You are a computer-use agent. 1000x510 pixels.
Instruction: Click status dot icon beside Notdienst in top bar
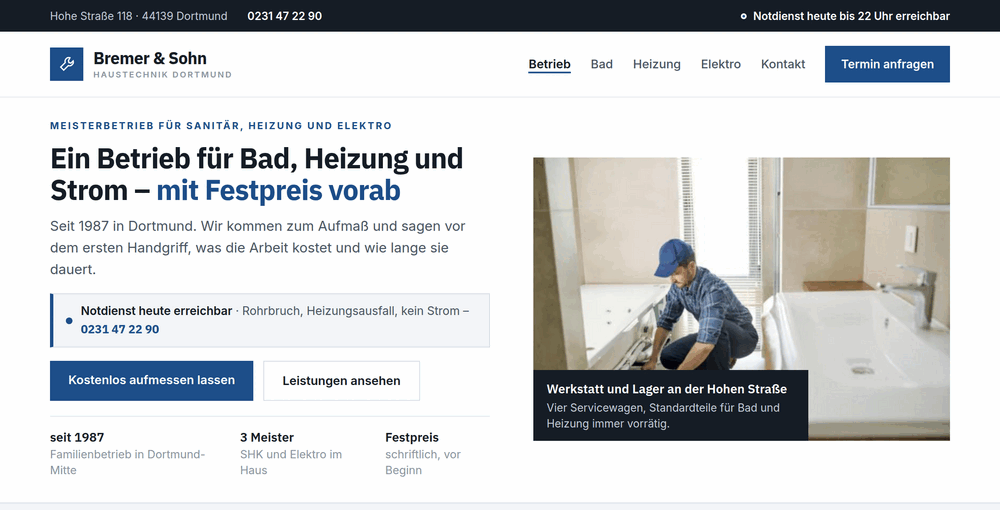[x=744, y=17]
